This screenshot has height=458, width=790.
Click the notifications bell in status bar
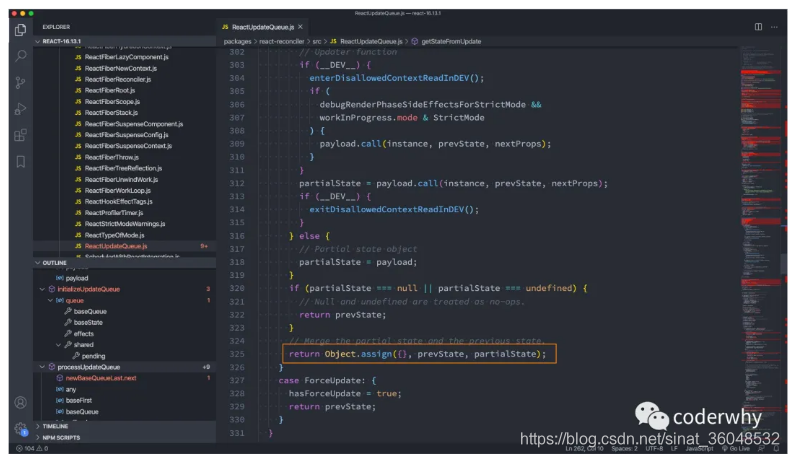[x=774, y=448]
